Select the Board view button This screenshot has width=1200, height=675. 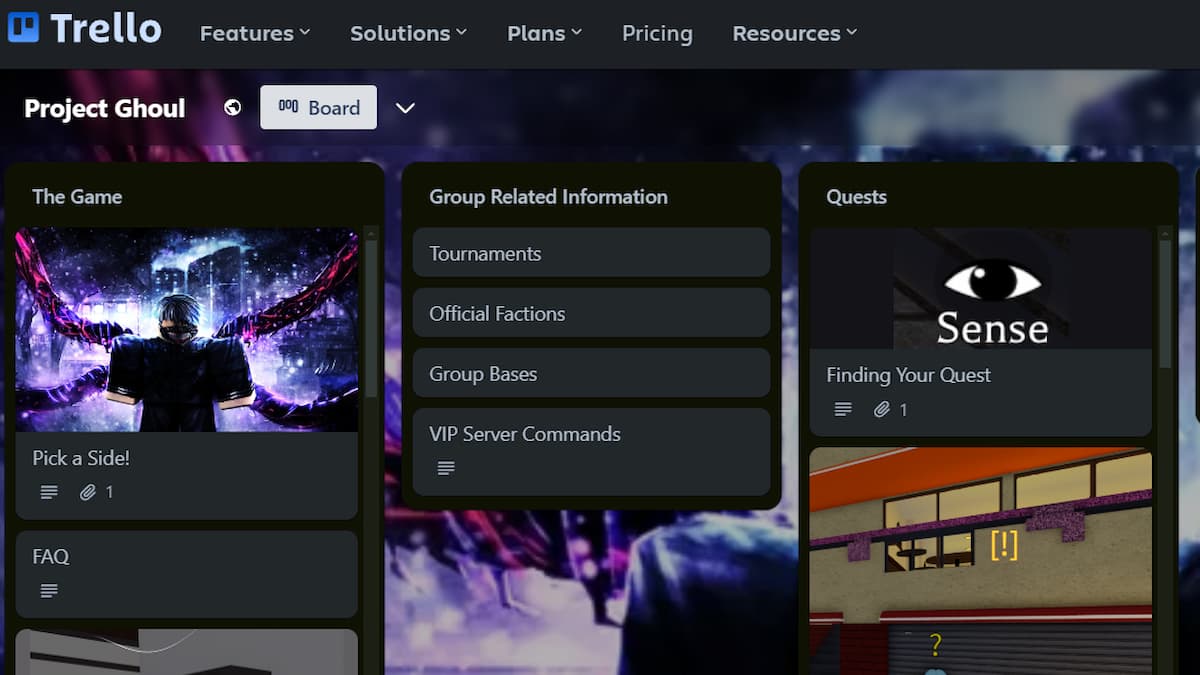coord(318,108)
